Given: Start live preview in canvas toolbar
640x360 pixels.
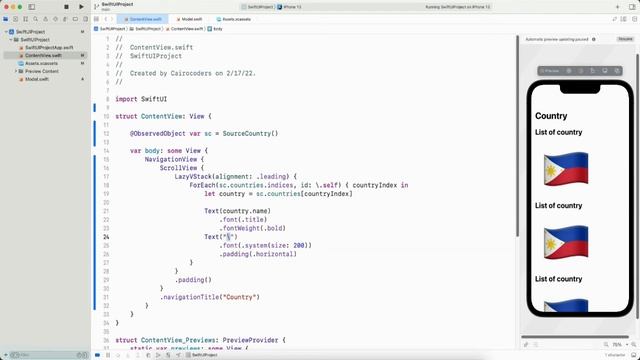Looking at the screenshot, I should 569,71.
